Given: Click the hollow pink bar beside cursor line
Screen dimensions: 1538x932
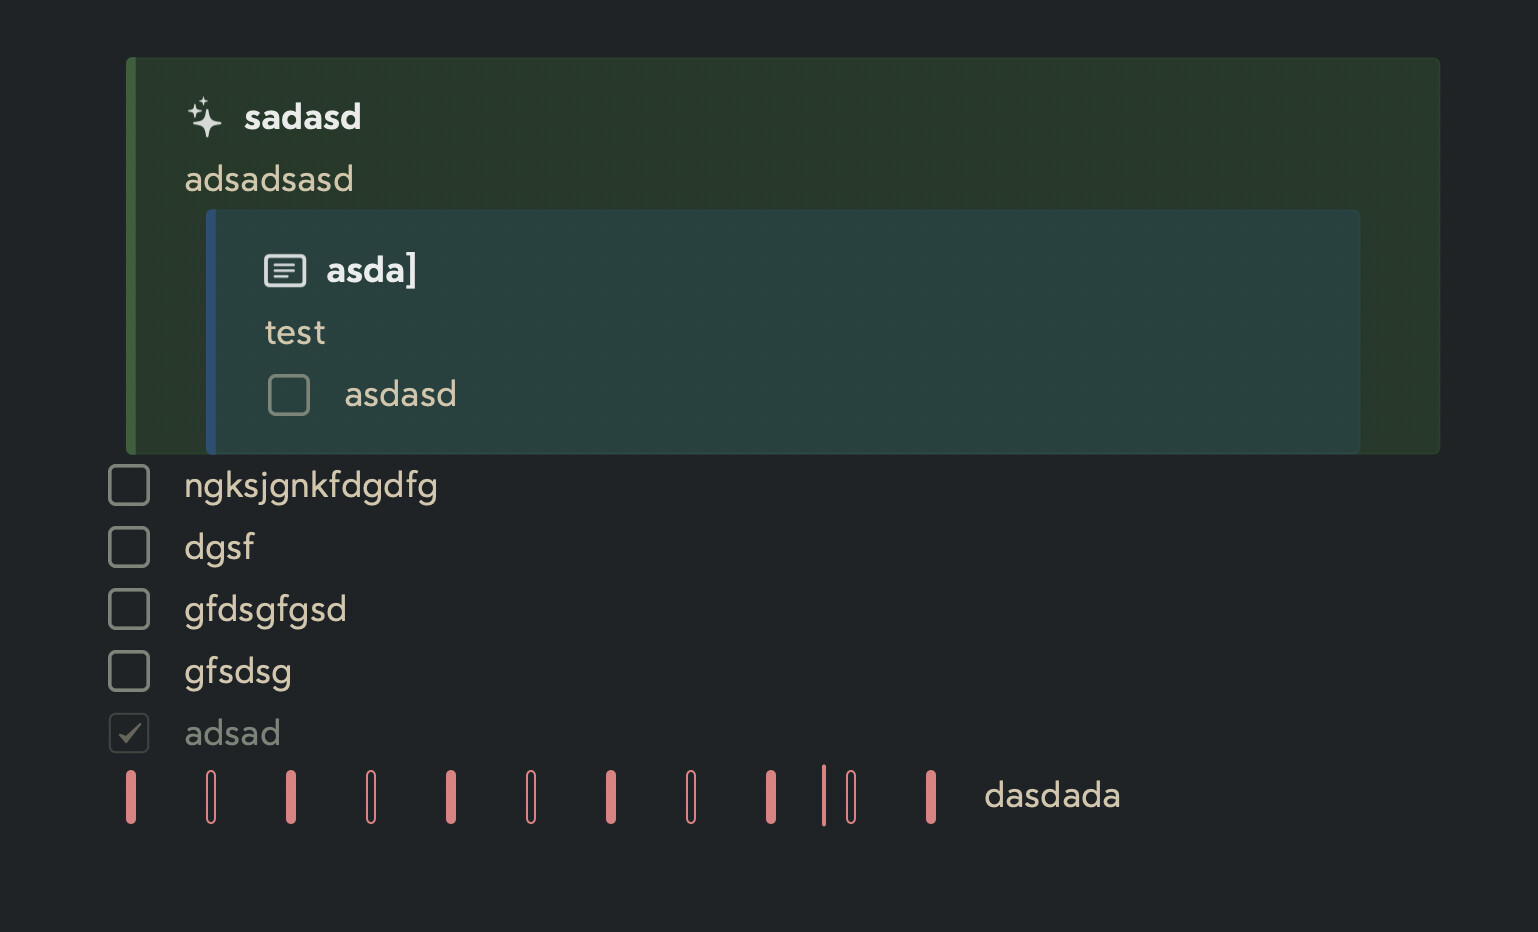Looking at the screenshot, I should (x=851, y=797).
